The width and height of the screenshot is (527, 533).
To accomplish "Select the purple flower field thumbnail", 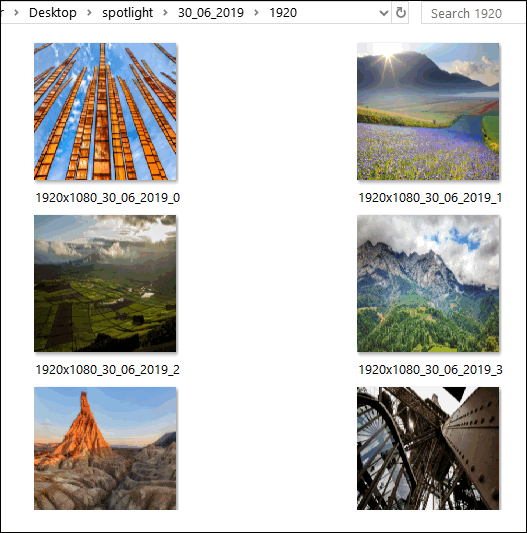I will pos(428,111).
